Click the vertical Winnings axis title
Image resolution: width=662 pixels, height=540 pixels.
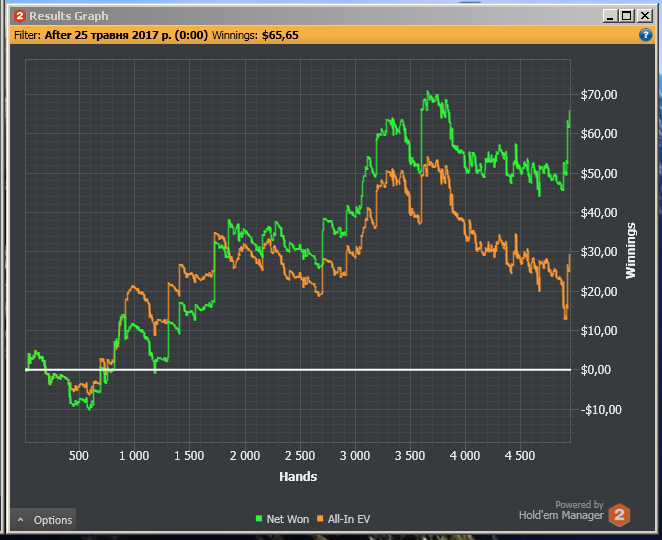click(630, 251)
